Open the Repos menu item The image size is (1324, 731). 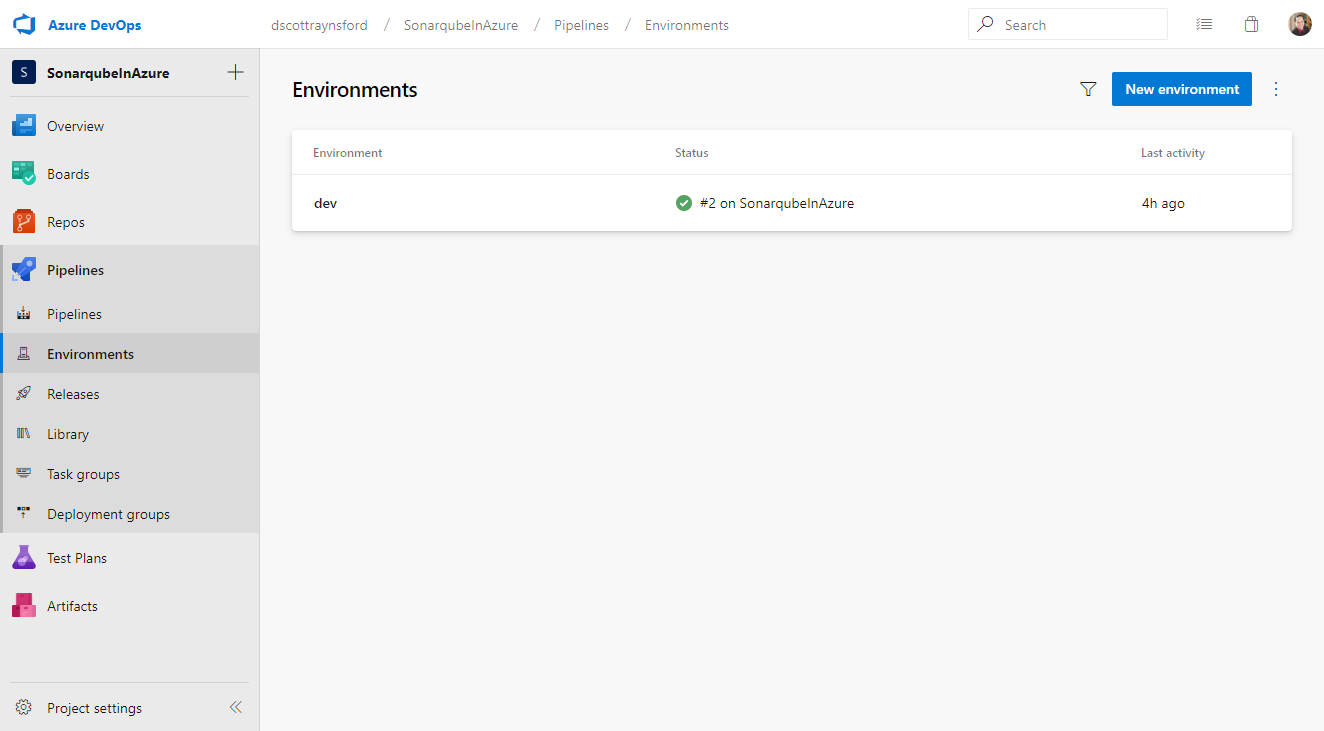click(x=130, y=222)
